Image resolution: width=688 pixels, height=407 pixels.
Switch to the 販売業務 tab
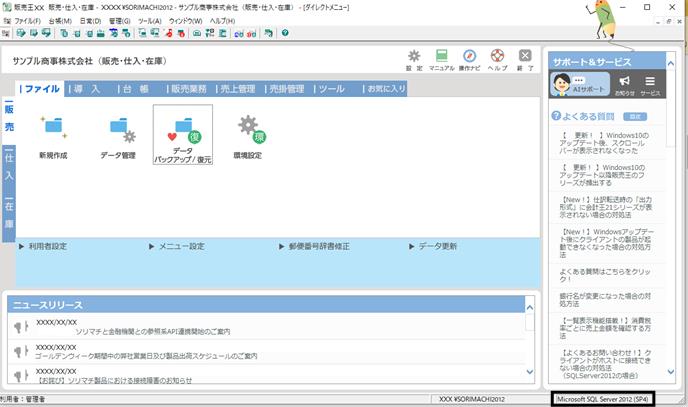click(186, 89)
